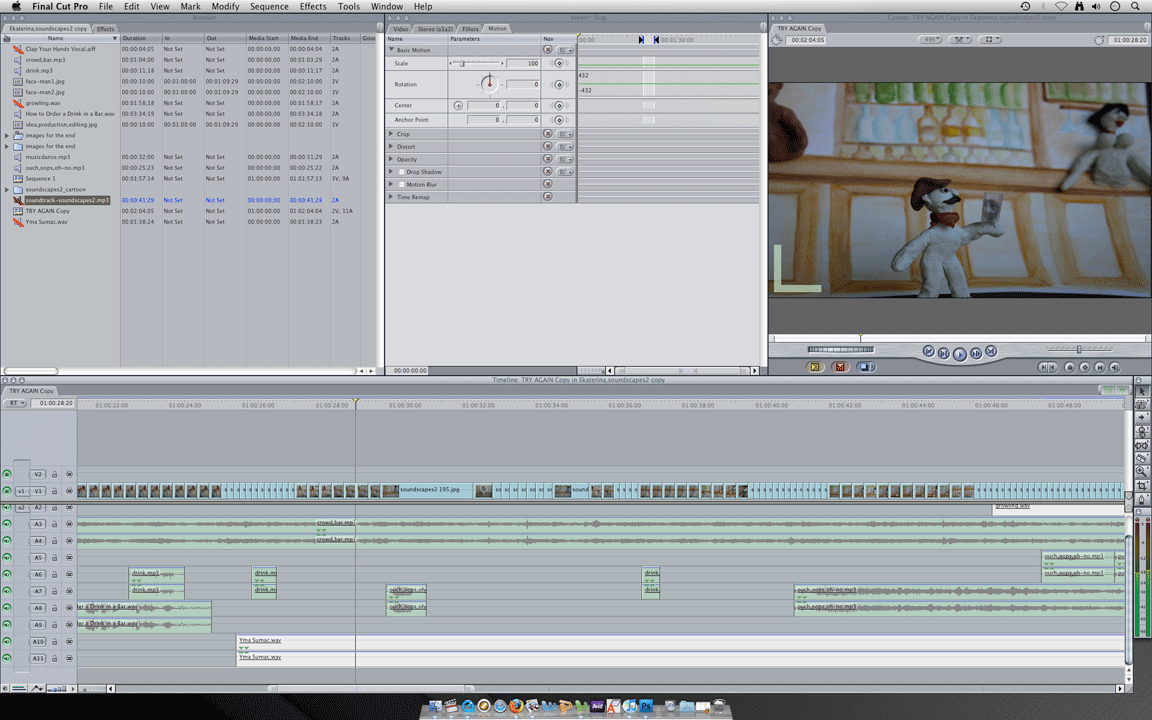Viewport: 1152px width, 720px height.
Task: Expand the first 'images for the end' folder
Action: click(x=7, y=135)
